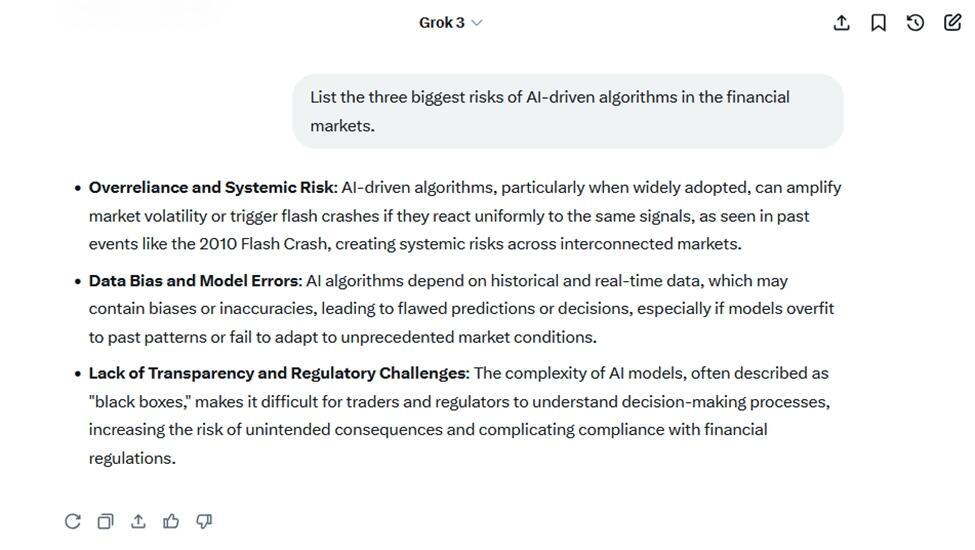Click the "Data Bias and Model Errors" heading

coord(194,281)
